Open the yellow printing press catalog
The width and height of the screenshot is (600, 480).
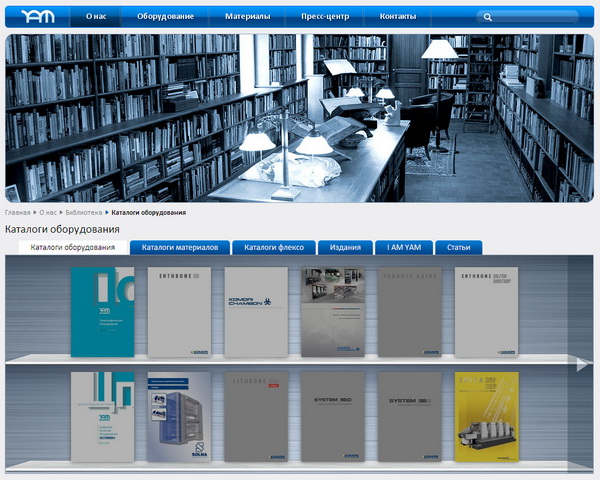click(x=487, y=417)
